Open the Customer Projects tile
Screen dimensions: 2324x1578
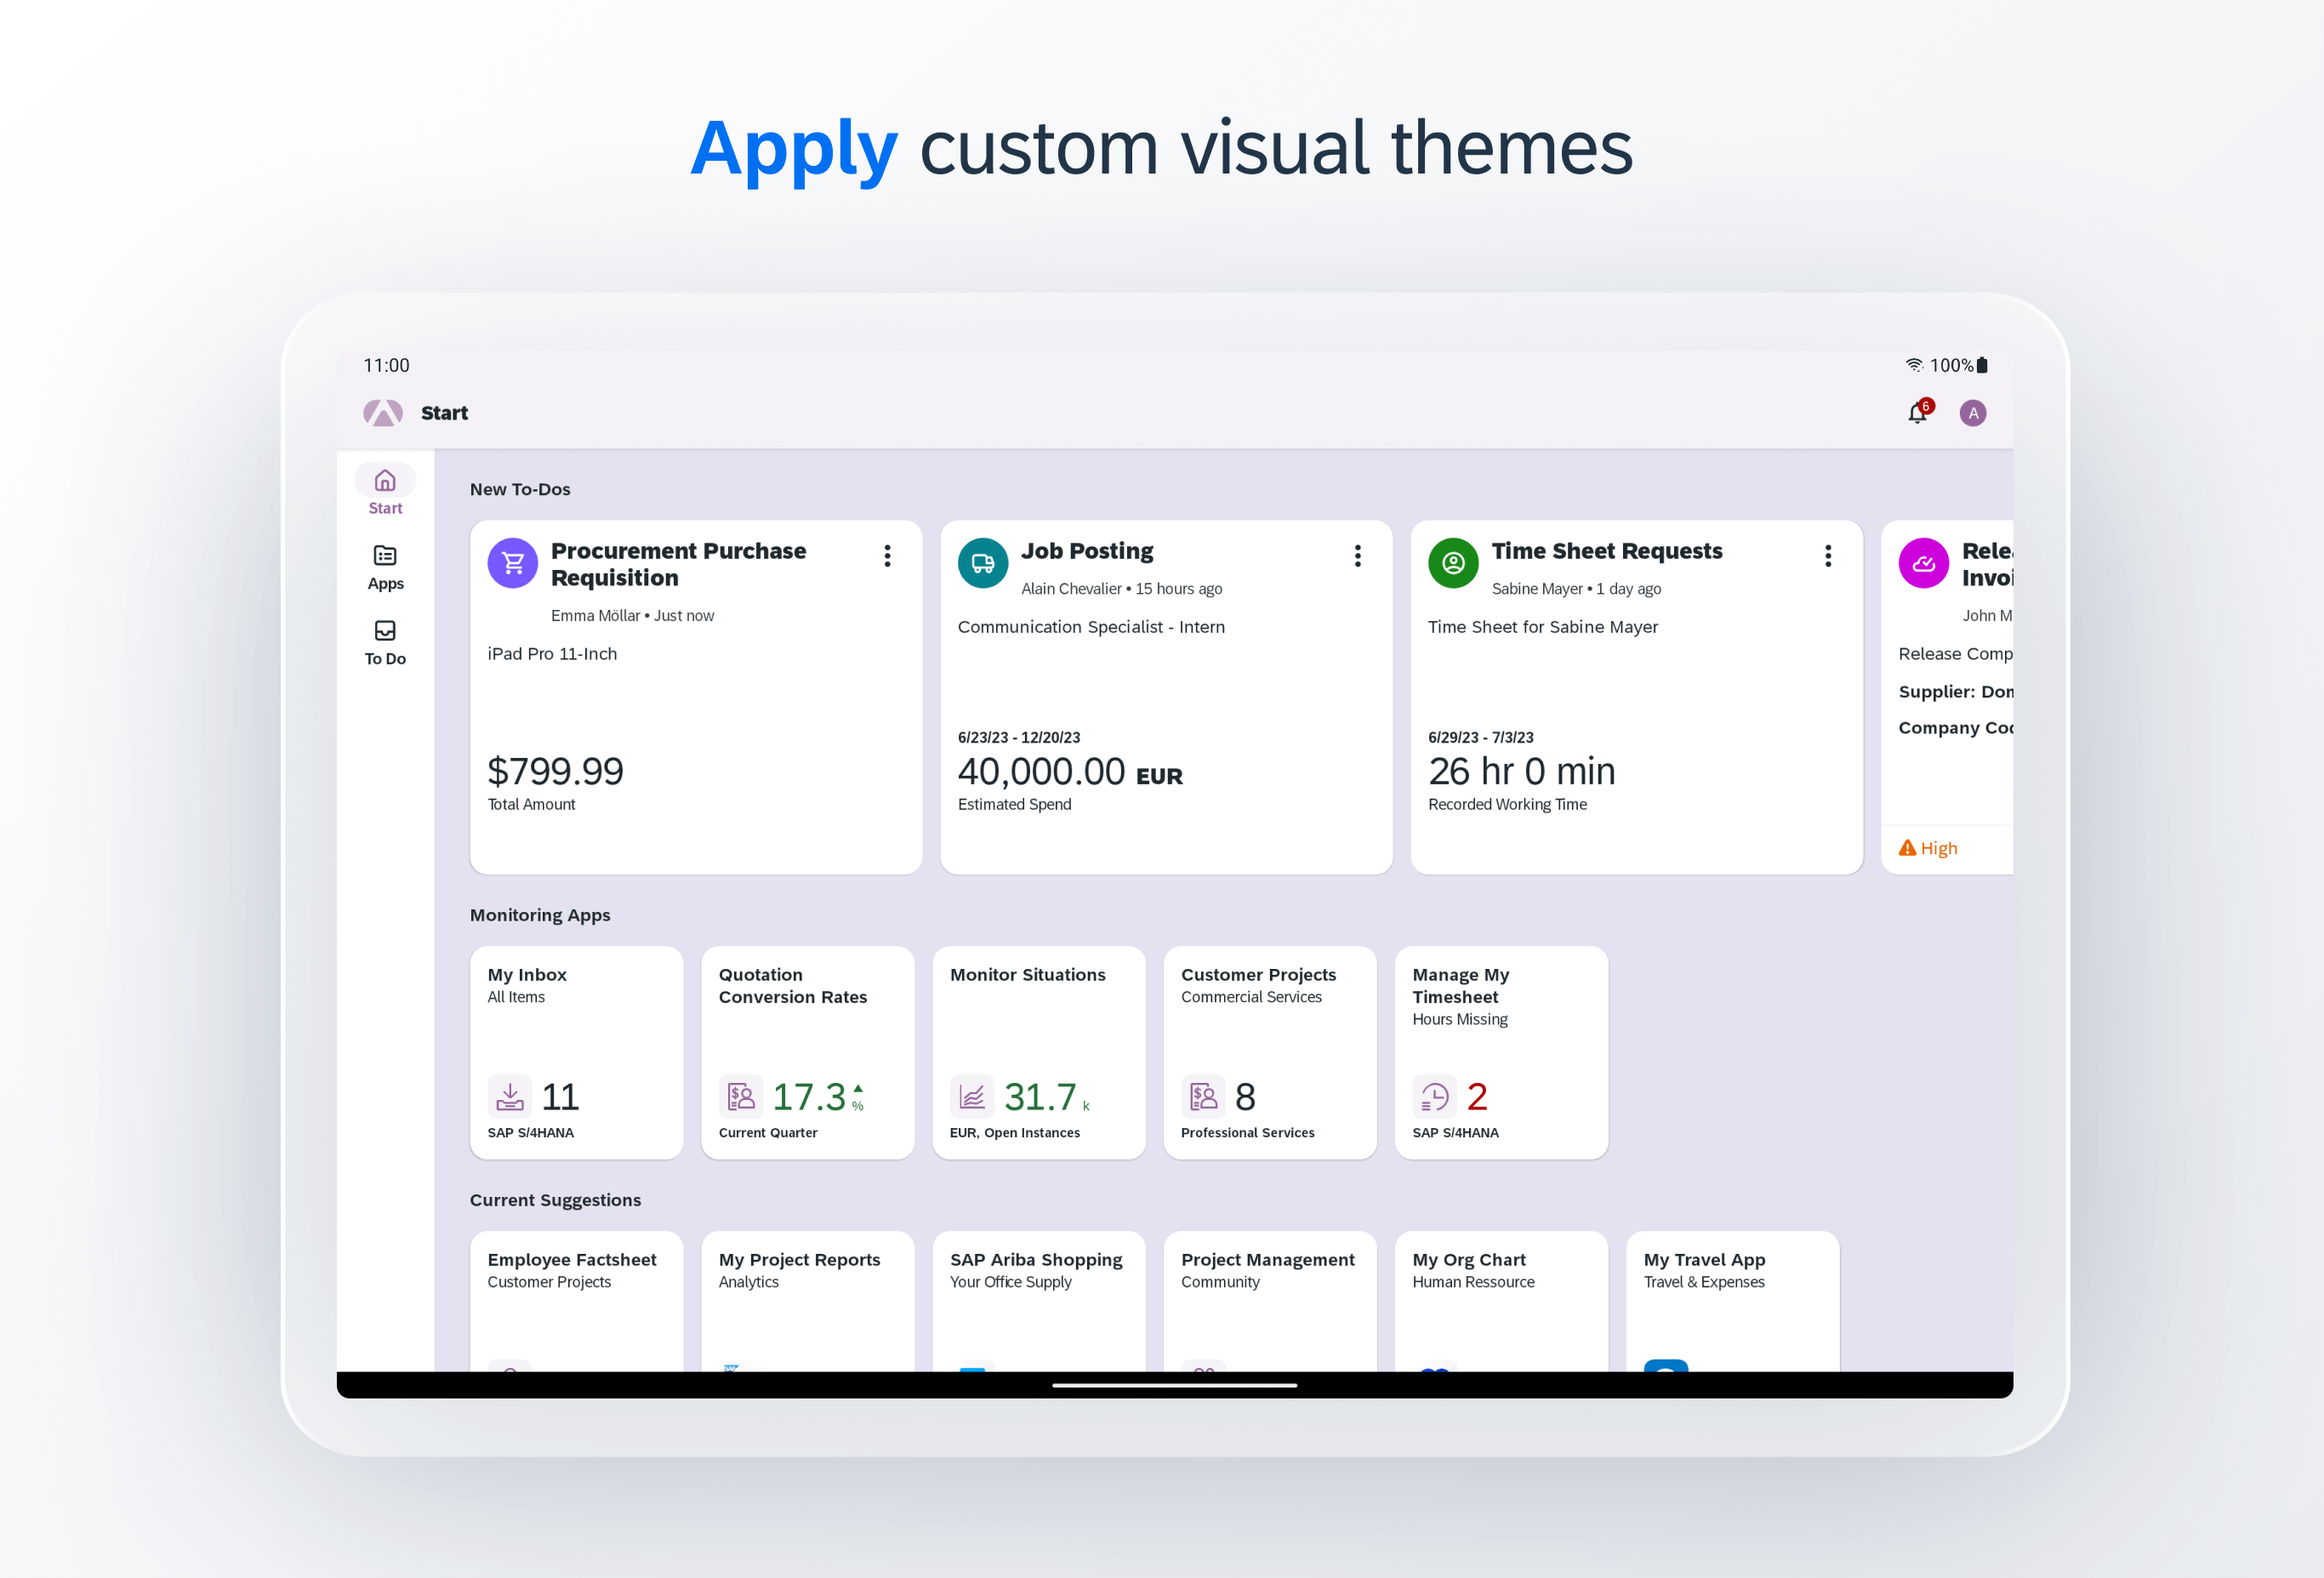coord(1270,1052)
